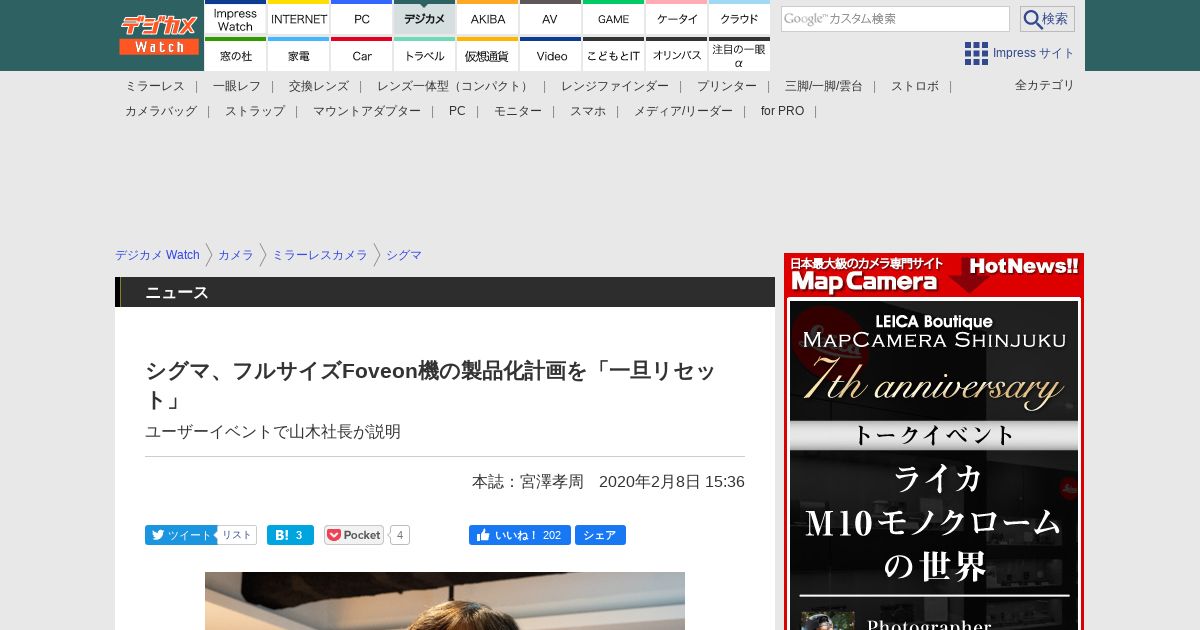Click the 検索 search button
Image resolution: width=1200 pixels, height=630 pixels.
pyautogui.click(x=1047, y=19)
